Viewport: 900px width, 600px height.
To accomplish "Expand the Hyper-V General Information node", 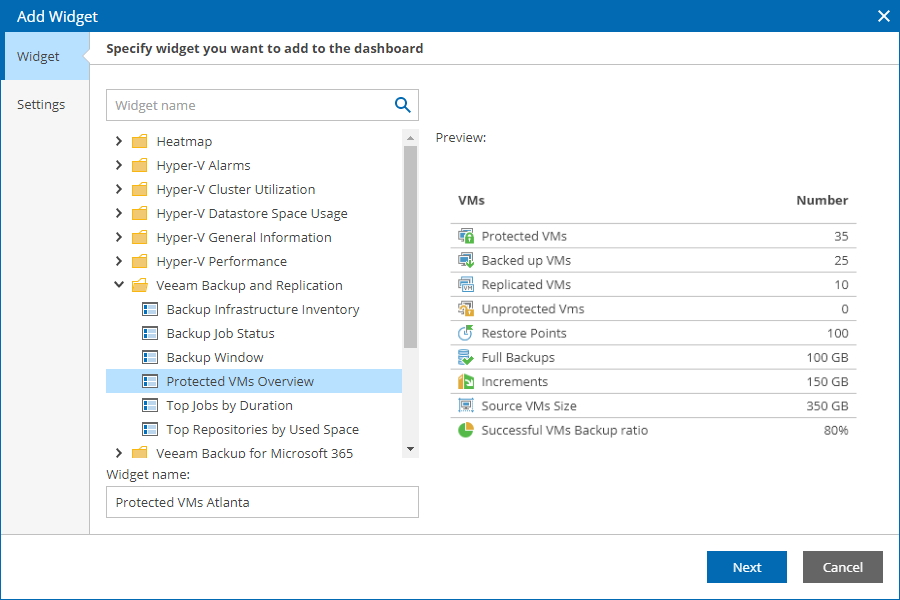I will pos(119,238).
